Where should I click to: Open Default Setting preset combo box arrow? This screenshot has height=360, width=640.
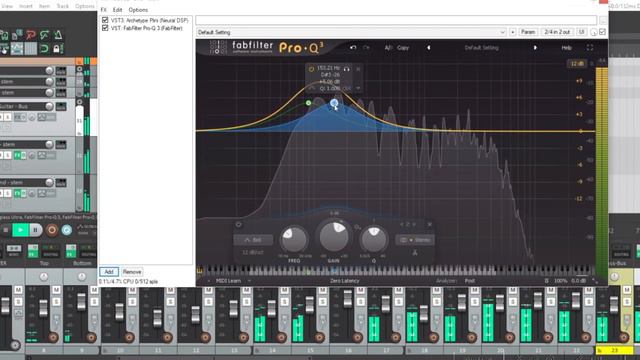(502, 32)
